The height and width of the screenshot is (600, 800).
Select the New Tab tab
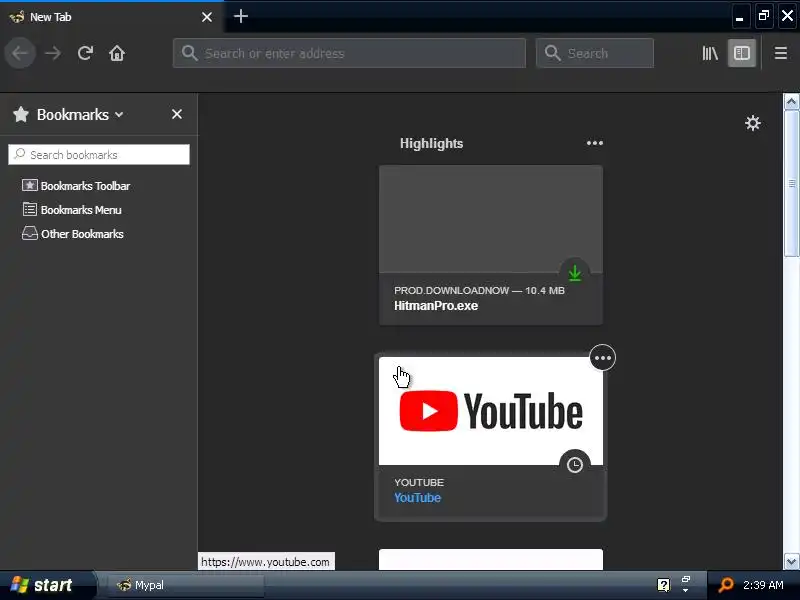[112, 17]
